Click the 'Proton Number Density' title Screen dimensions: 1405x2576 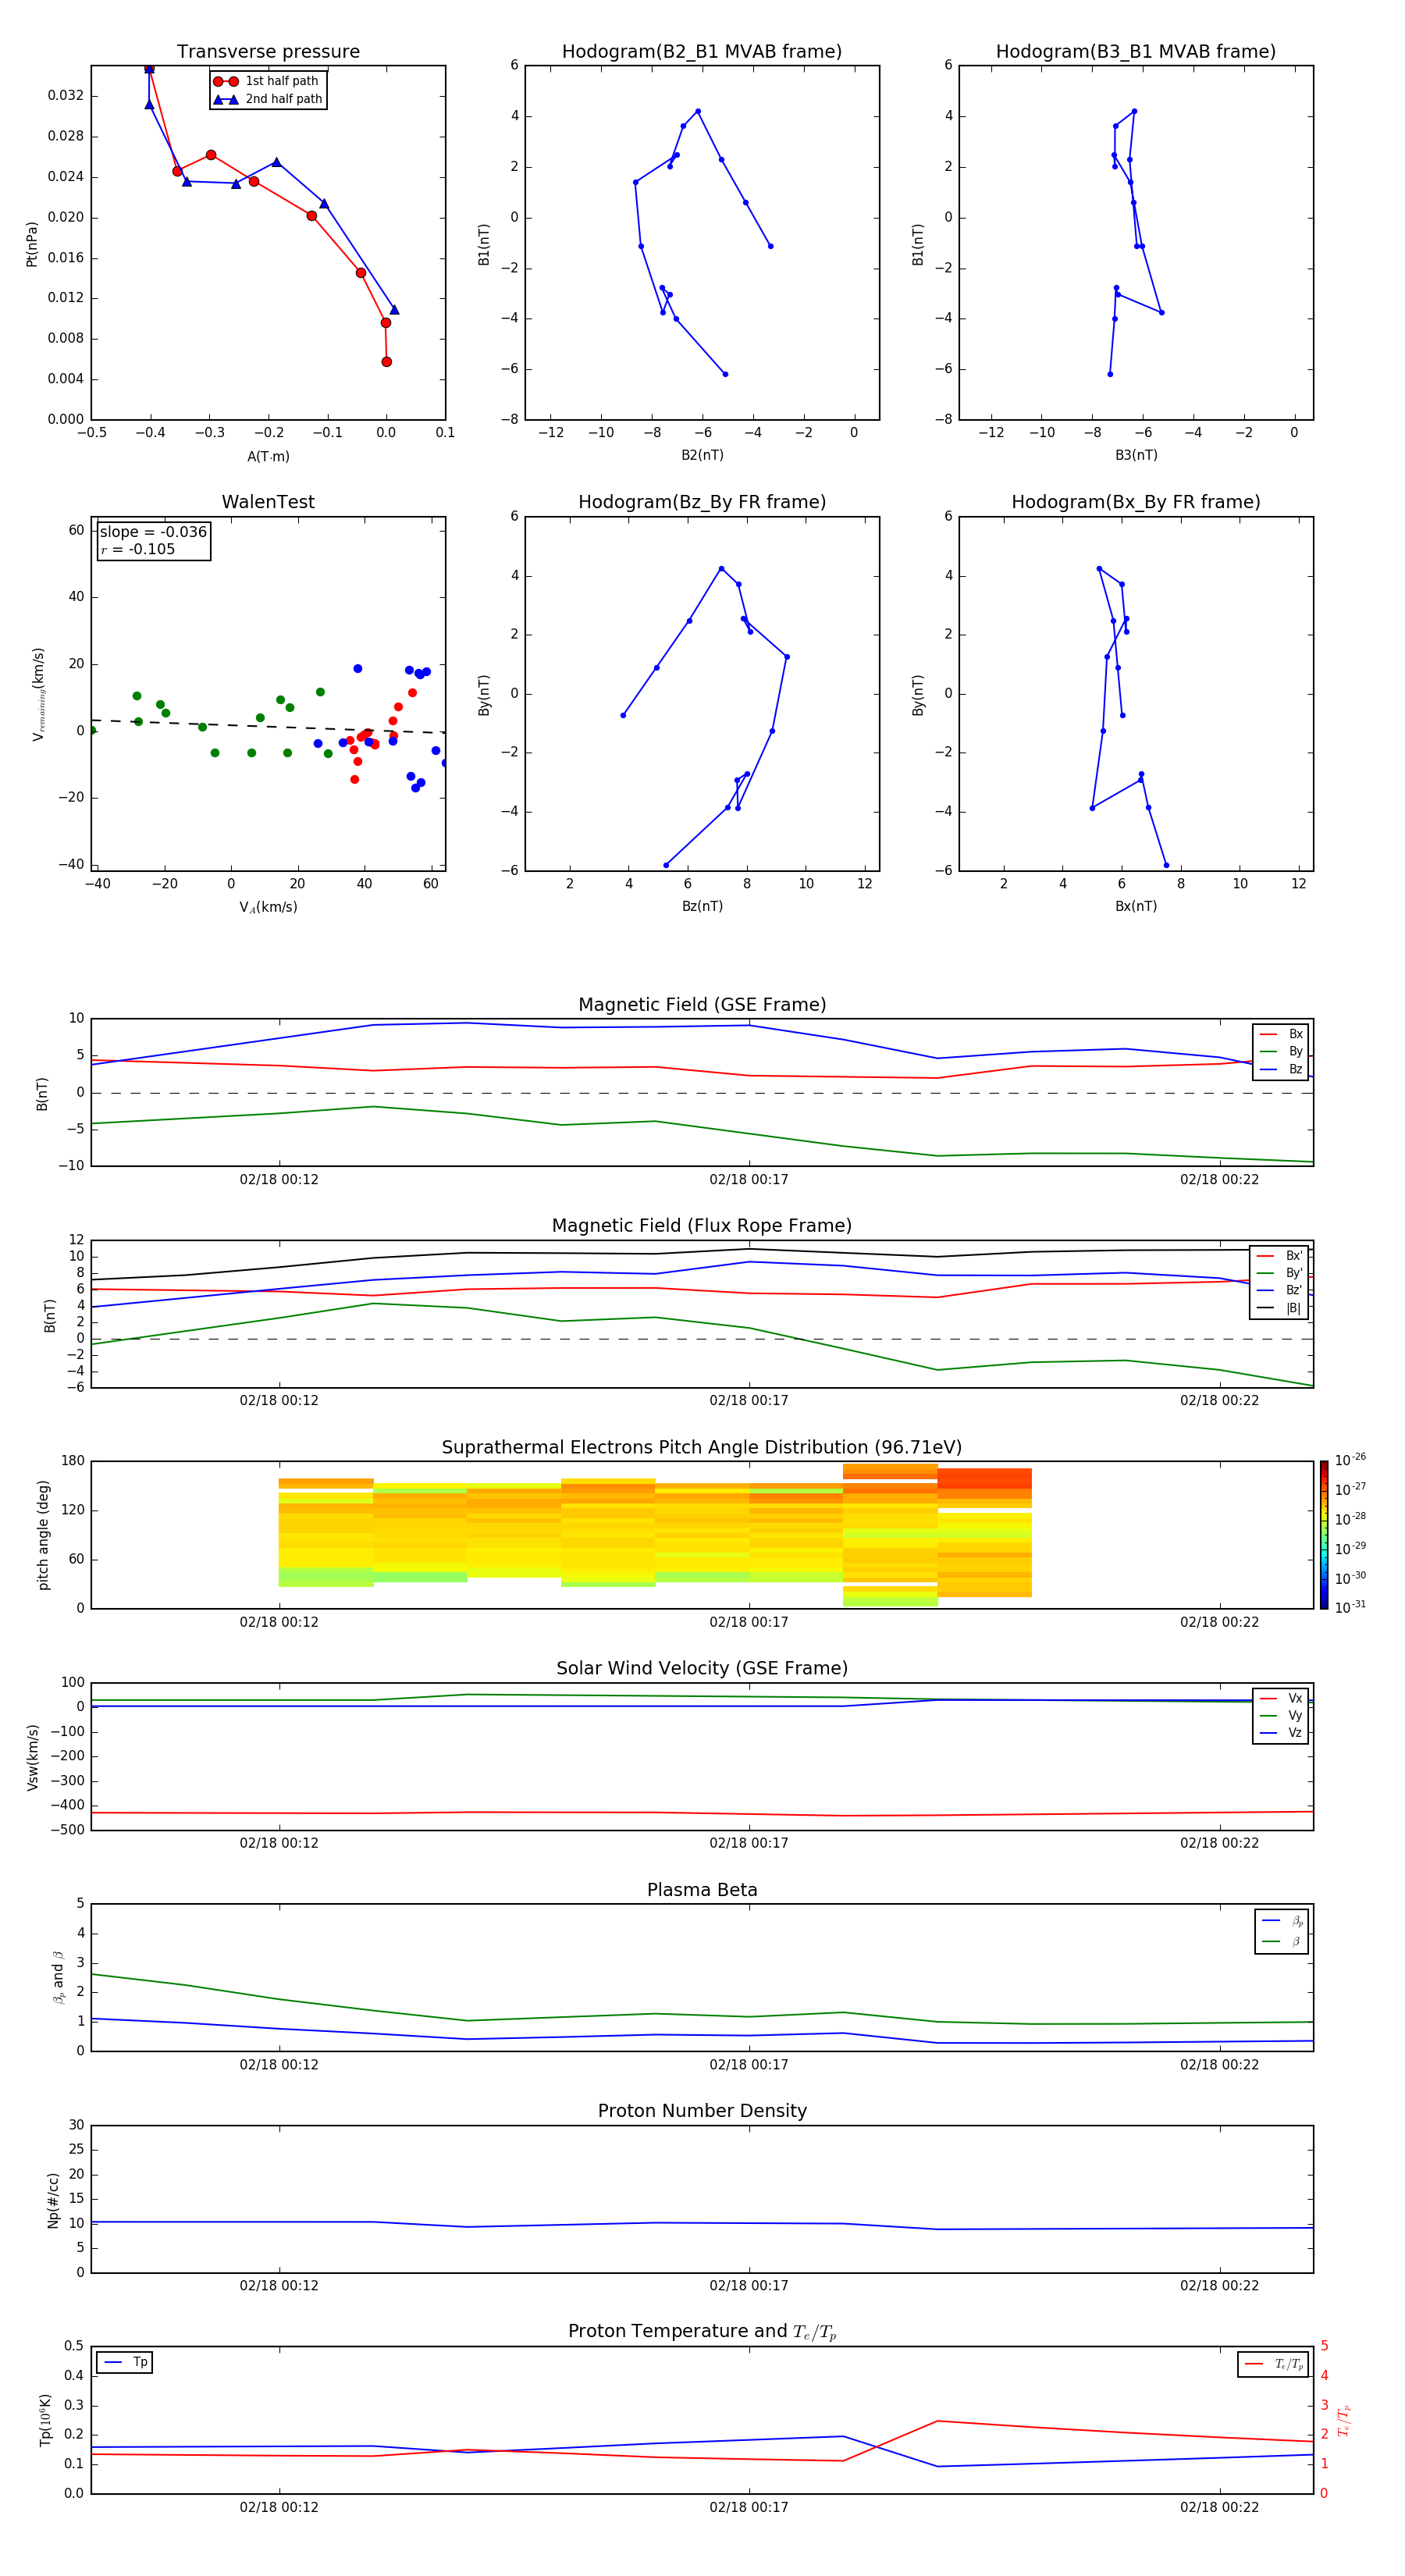[x=702, y=2111]
